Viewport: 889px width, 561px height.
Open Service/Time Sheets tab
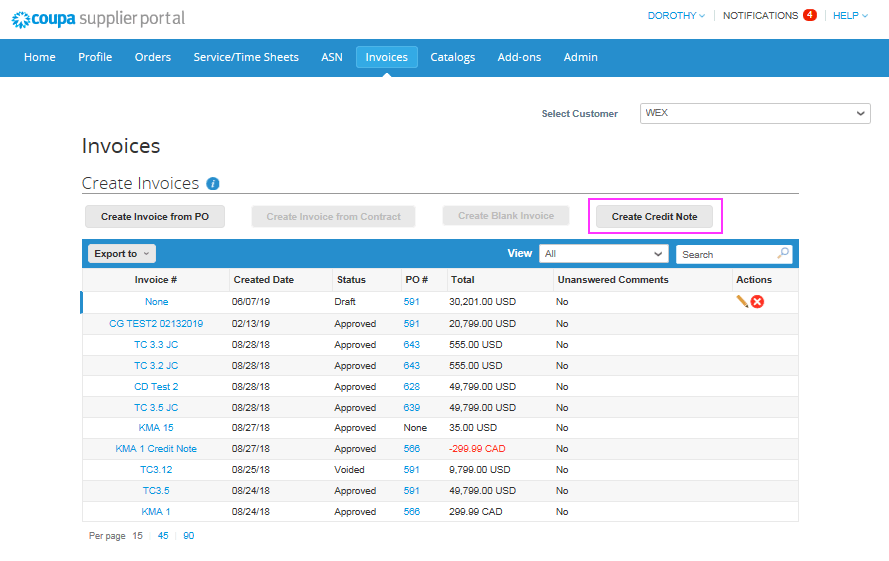pyautogui.click(x=246, y=57)
